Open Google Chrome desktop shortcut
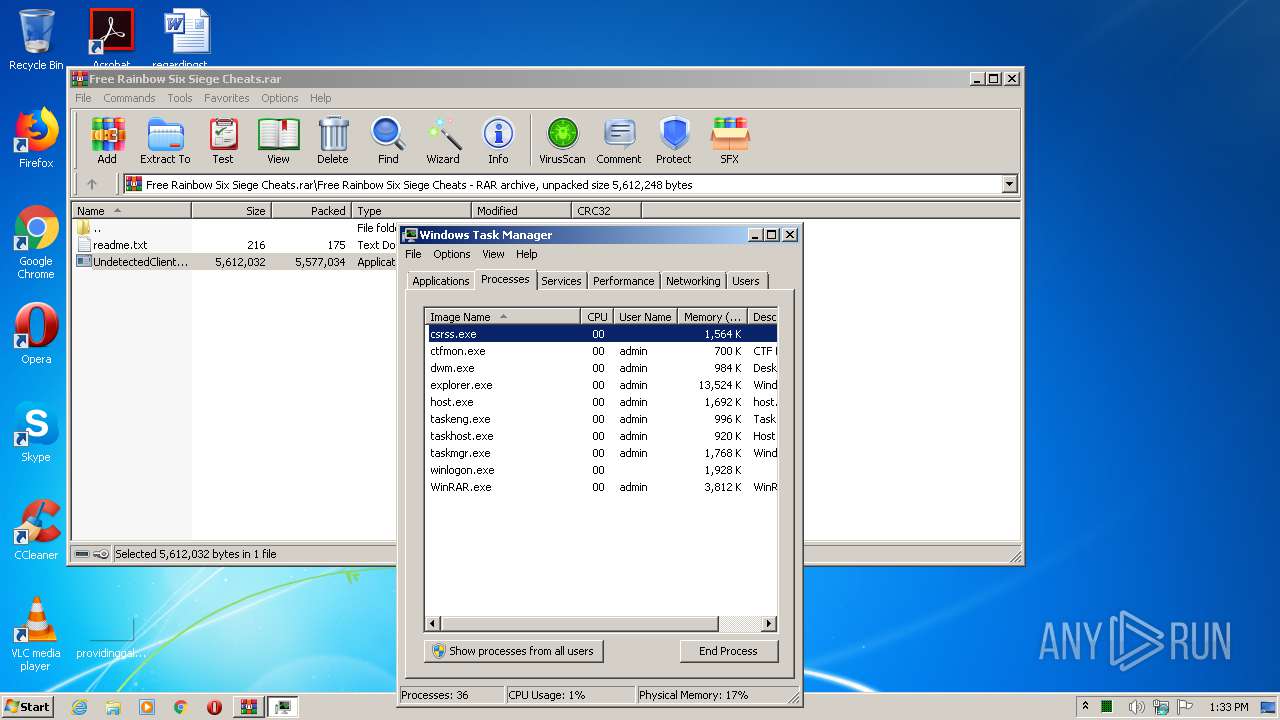The height and width of the screenshot is (720, 1280). tap(36, 243)
